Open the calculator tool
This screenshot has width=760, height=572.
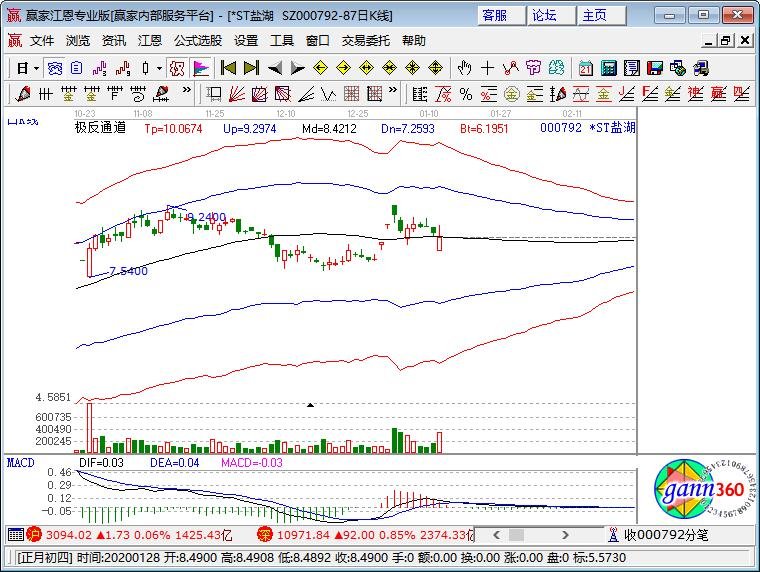609,68
